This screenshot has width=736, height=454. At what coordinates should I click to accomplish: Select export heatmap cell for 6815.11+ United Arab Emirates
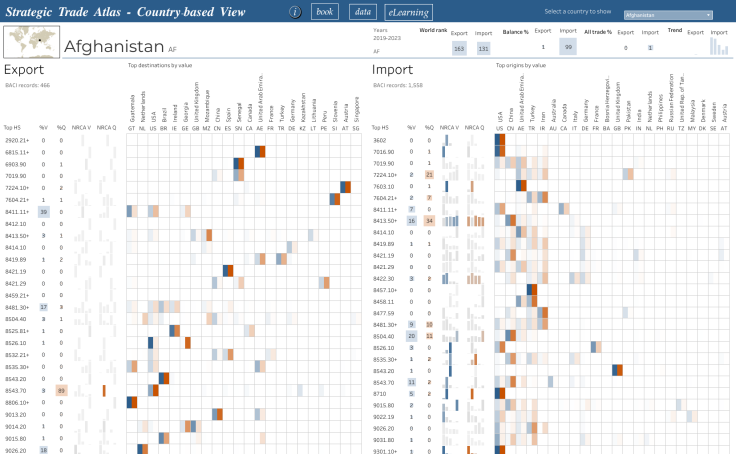coord(260,151)
